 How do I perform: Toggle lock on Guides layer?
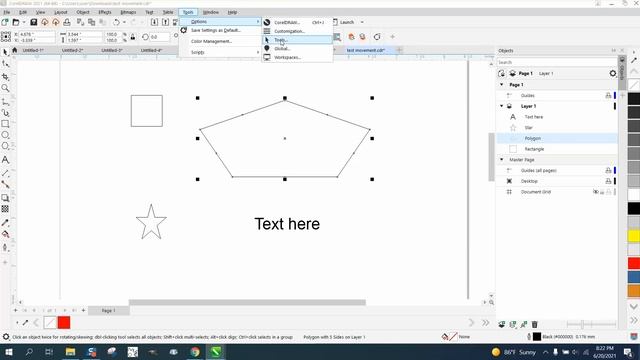click(608, 96)
